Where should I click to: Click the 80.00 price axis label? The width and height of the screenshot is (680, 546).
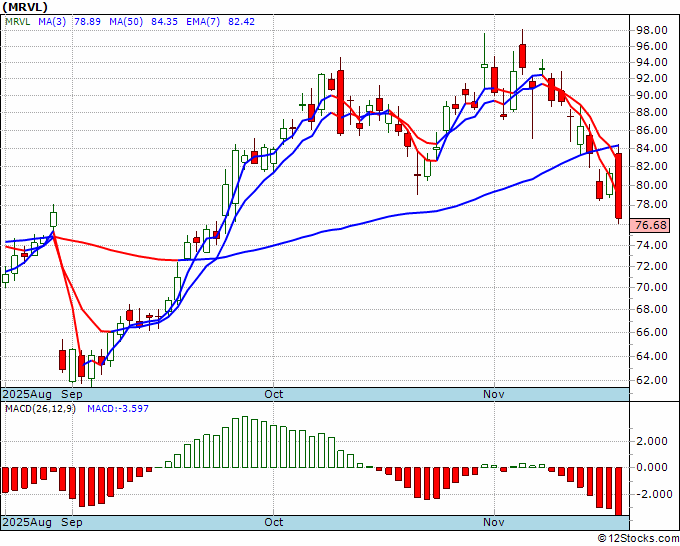(651, 185)
